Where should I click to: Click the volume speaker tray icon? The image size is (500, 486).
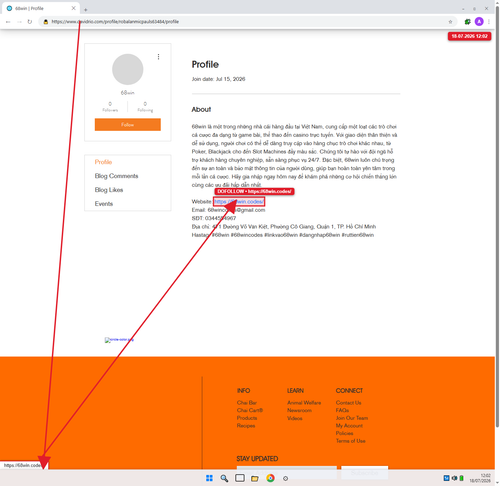pos(454,478)
